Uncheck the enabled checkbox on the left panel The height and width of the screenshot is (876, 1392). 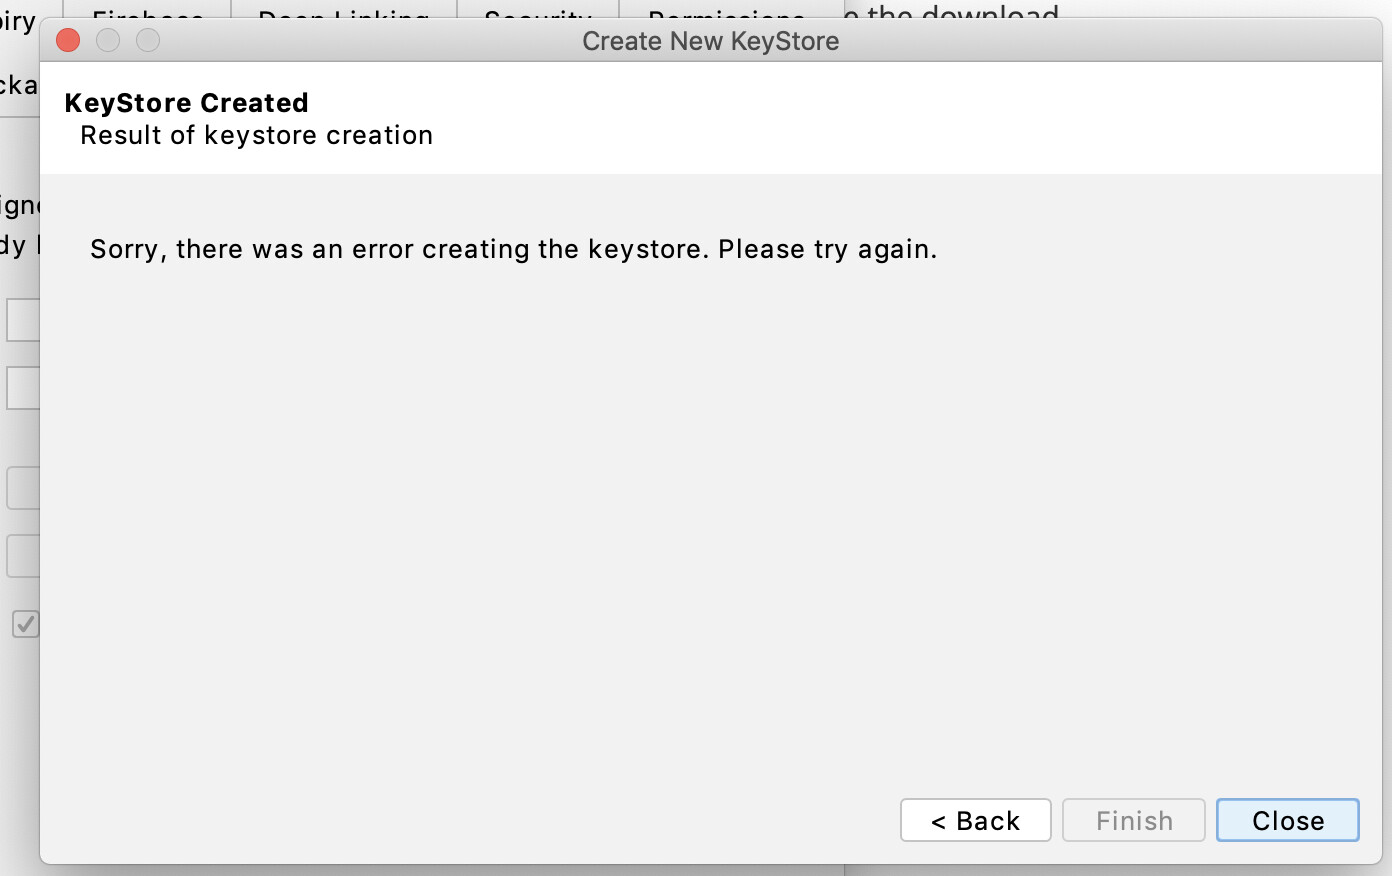[x=25, y=624]
